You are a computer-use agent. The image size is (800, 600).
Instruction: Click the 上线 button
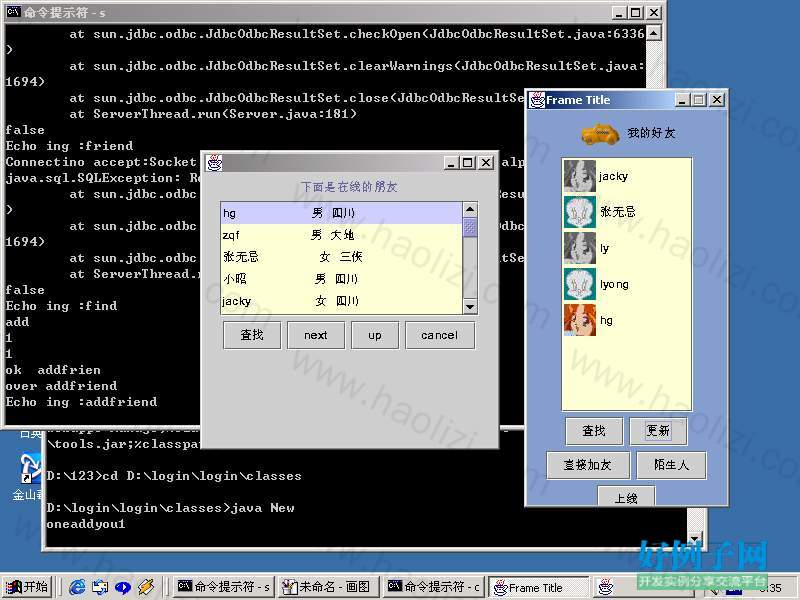pyautogui.click(x=626, y=496)
